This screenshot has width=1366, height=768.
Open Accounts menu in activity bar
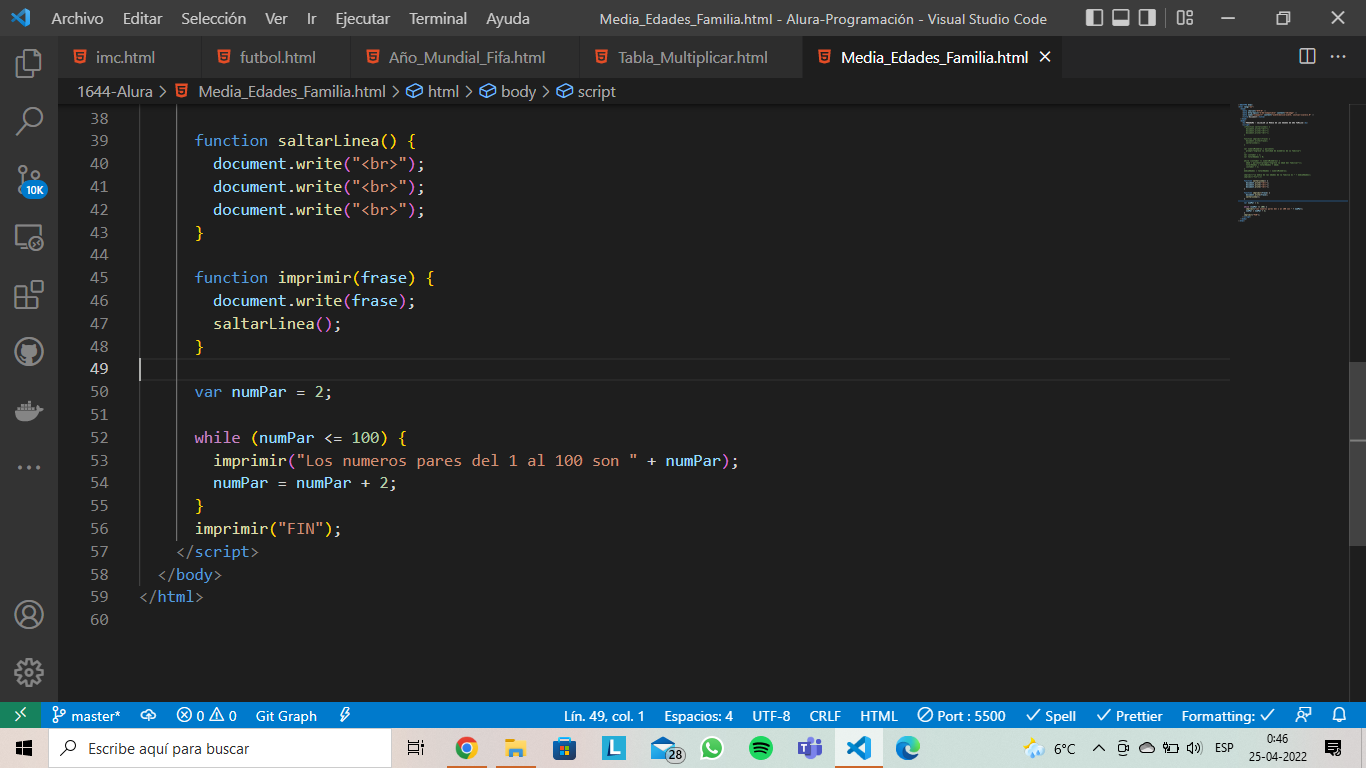(x=29, y=614)
